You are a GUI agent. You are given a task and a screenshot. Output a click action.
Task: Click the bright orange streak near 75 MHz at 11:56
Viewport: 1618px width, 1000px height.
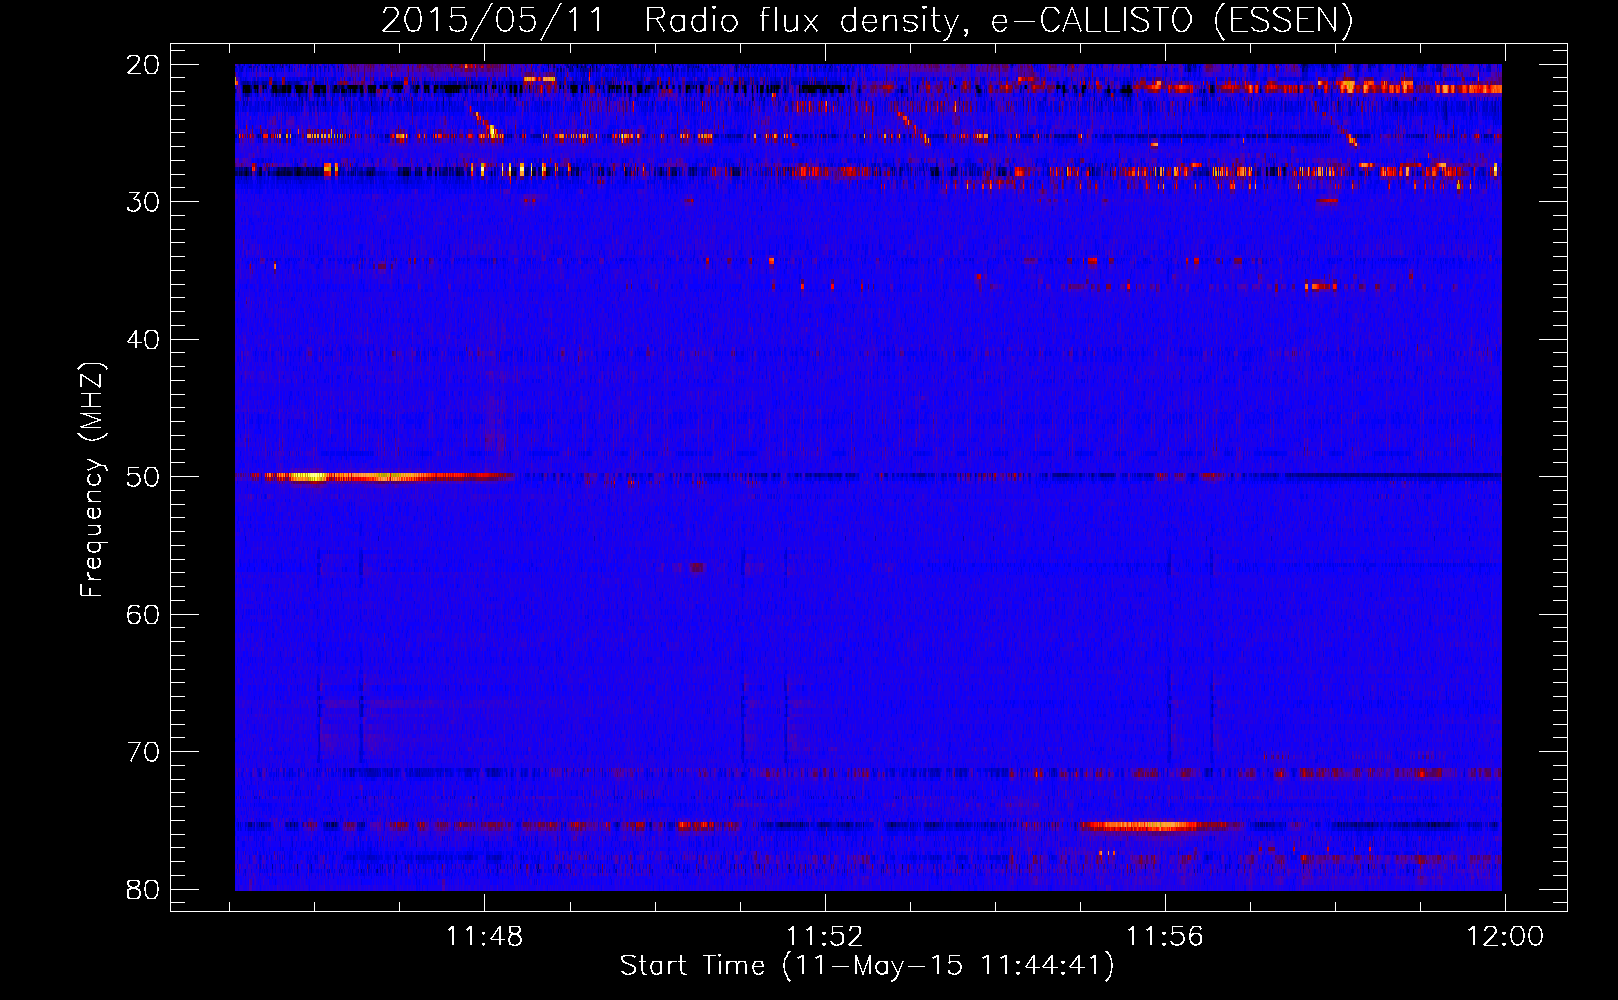[x=1160, y=826]
